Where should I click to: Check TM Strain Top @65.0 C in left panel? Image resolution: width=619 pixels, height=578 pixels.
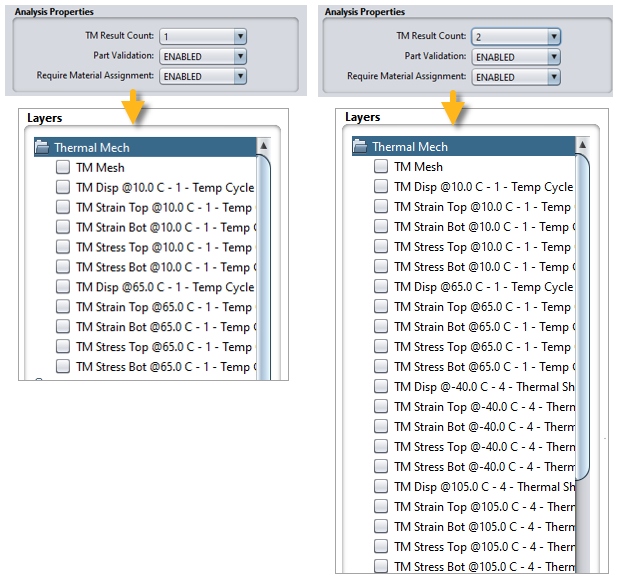tap(63, 306)
